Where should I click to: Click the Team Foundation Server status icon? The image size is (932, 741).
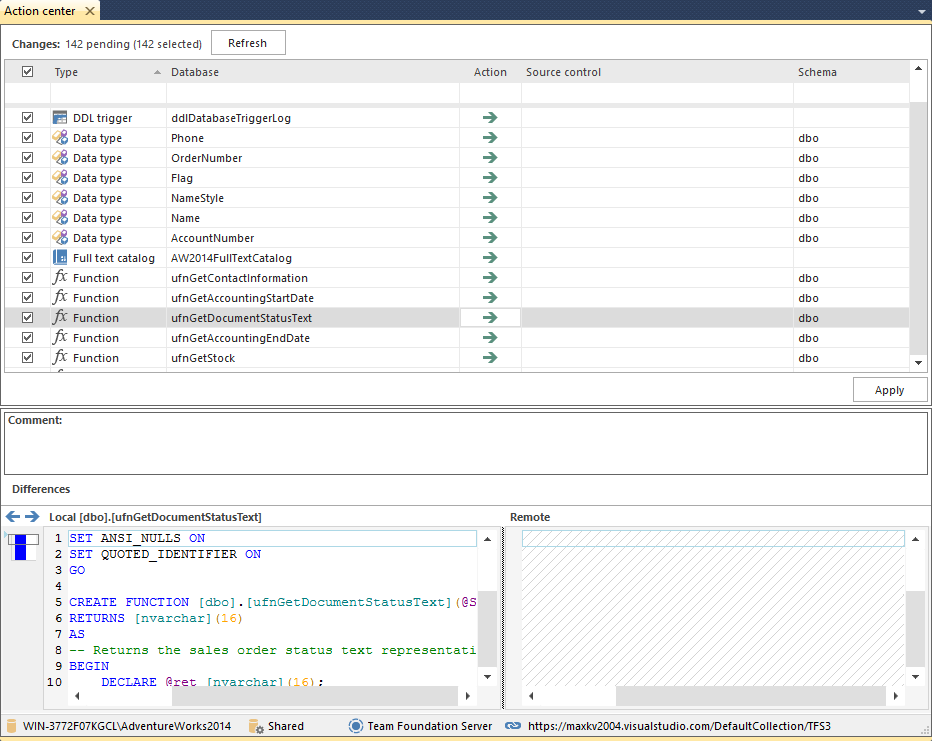[x=355, y=726]
